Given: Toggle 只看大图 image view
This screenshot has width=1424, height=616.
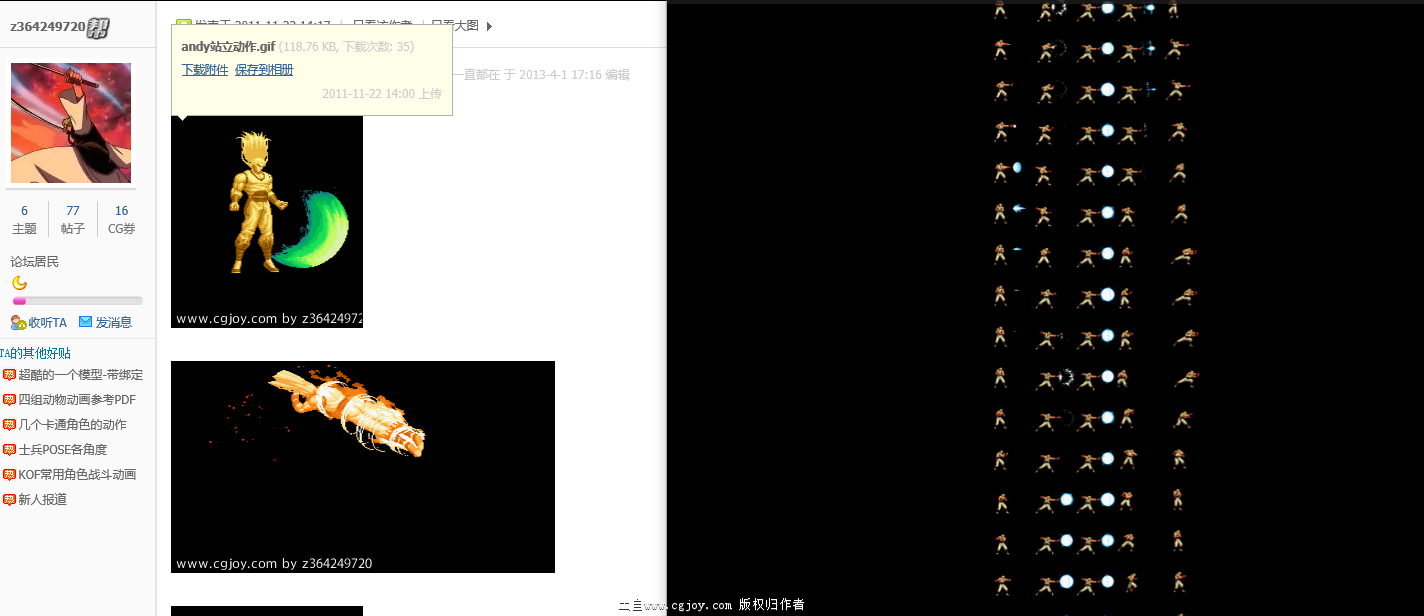Looking at the screenshot, I should click(x=453, y=25).
